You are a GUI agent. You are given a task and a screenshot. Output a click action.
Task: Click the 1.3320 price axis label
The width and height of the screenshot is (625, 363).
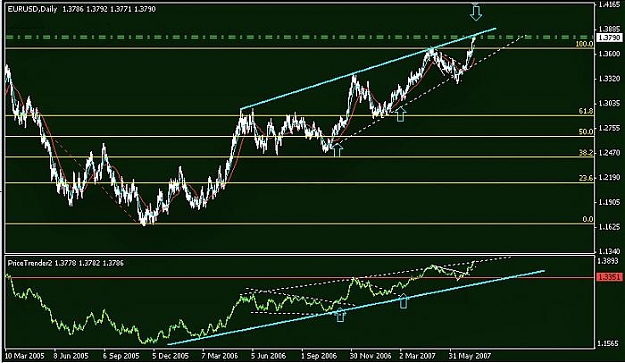tap(609, 78)
